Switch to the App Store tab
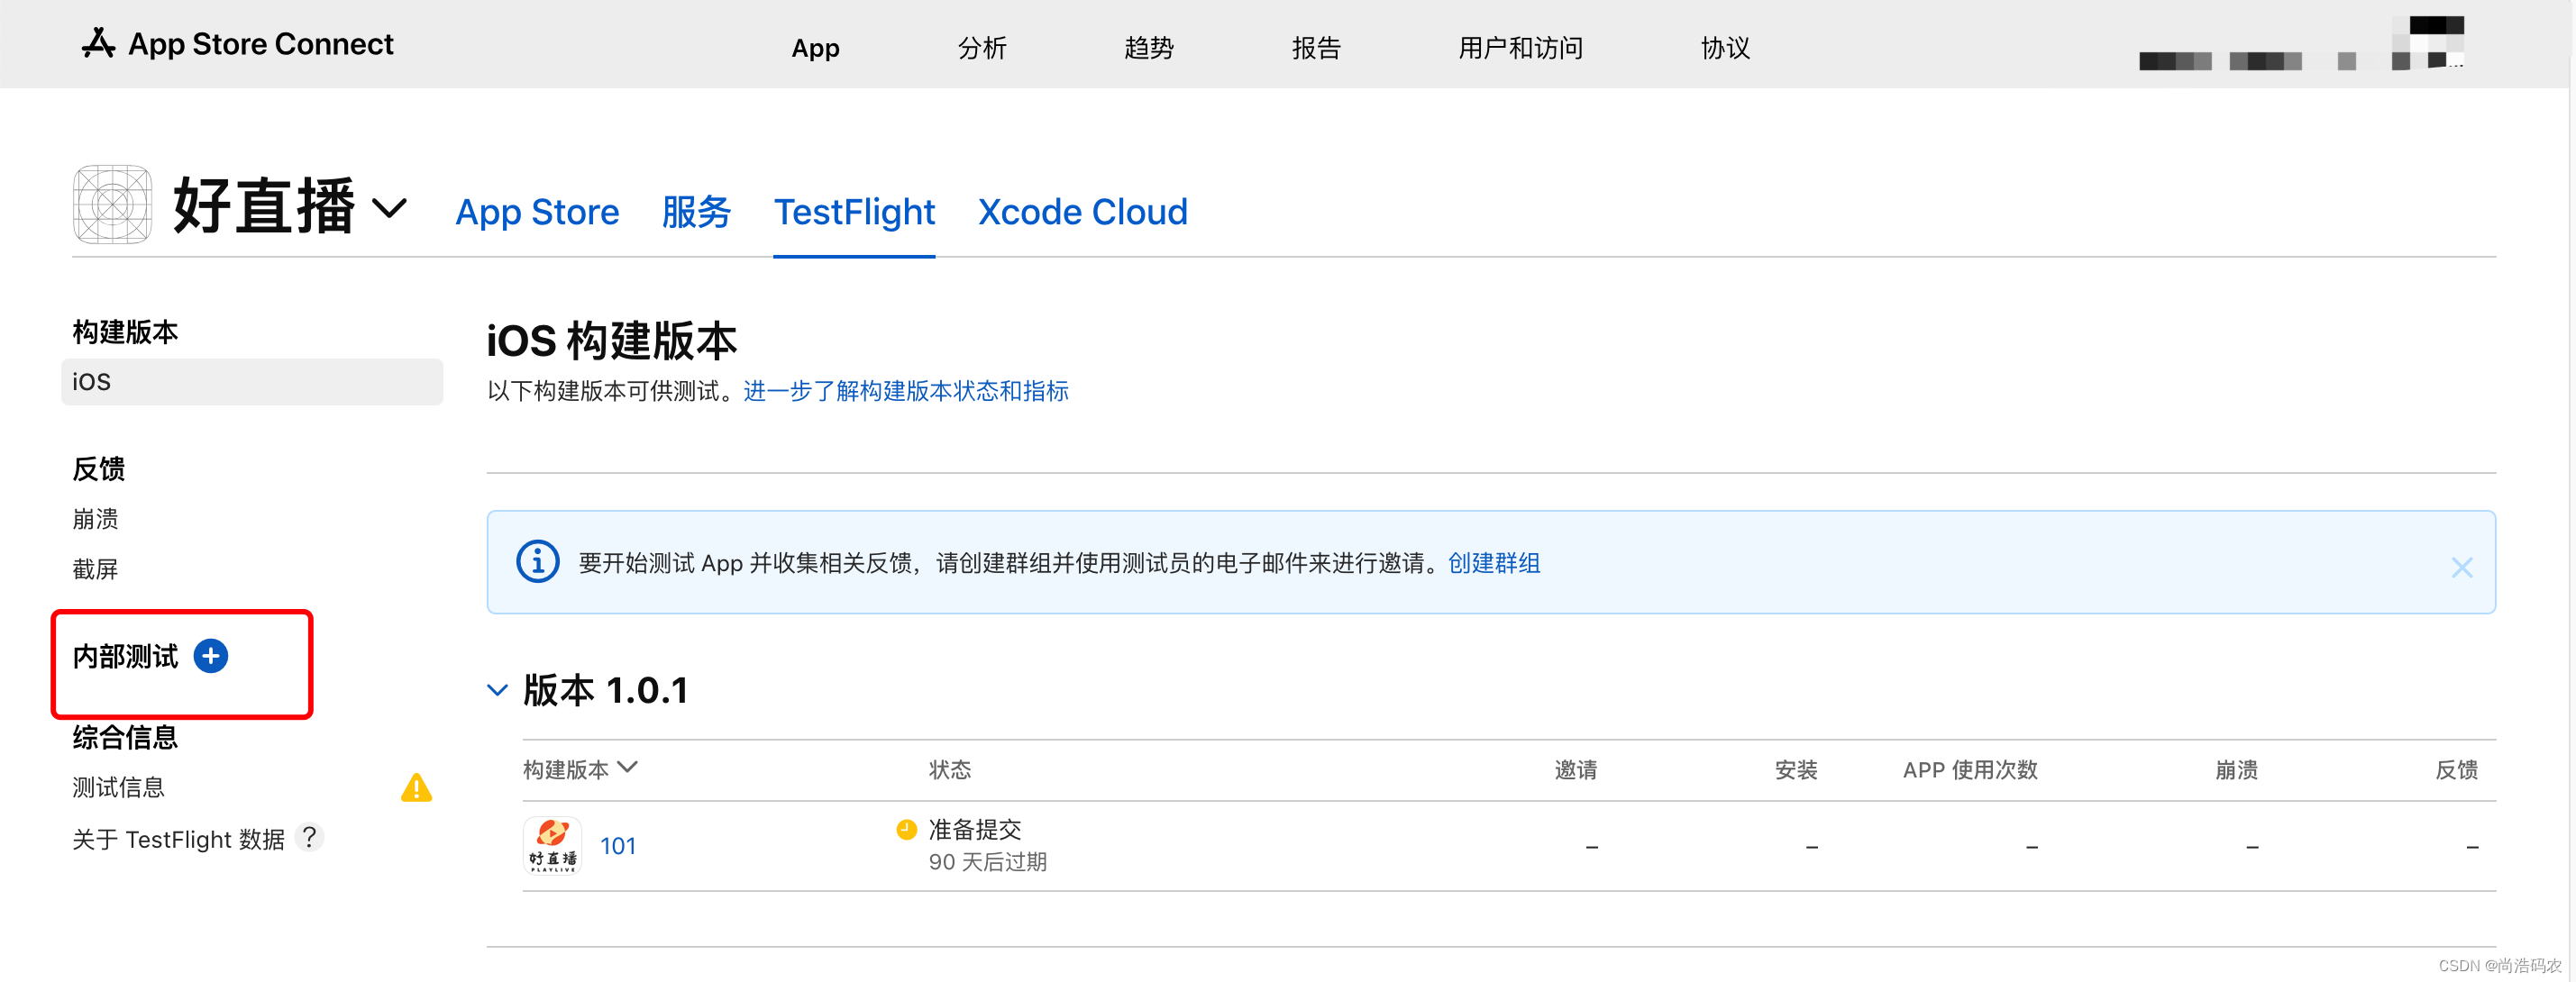2576x982 pixels. point(537,212)
